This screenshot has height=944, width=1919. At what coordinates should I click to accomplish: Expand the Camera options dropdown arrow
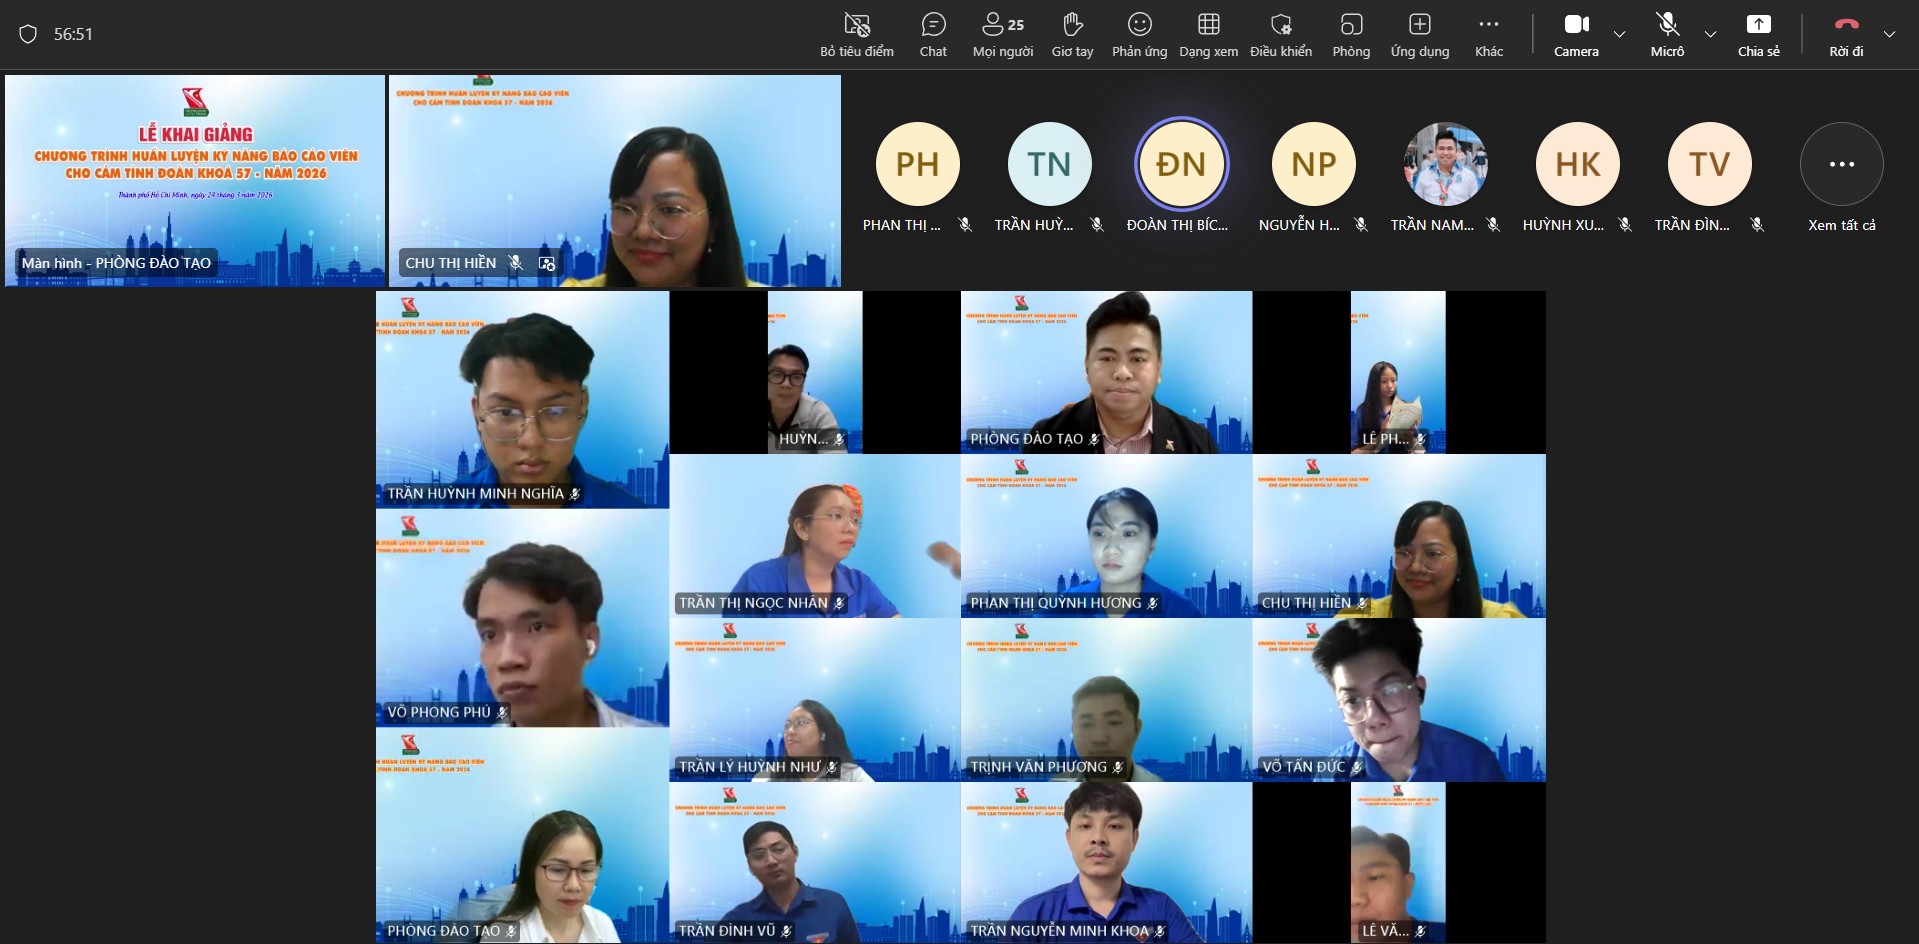pos(1620,34)
